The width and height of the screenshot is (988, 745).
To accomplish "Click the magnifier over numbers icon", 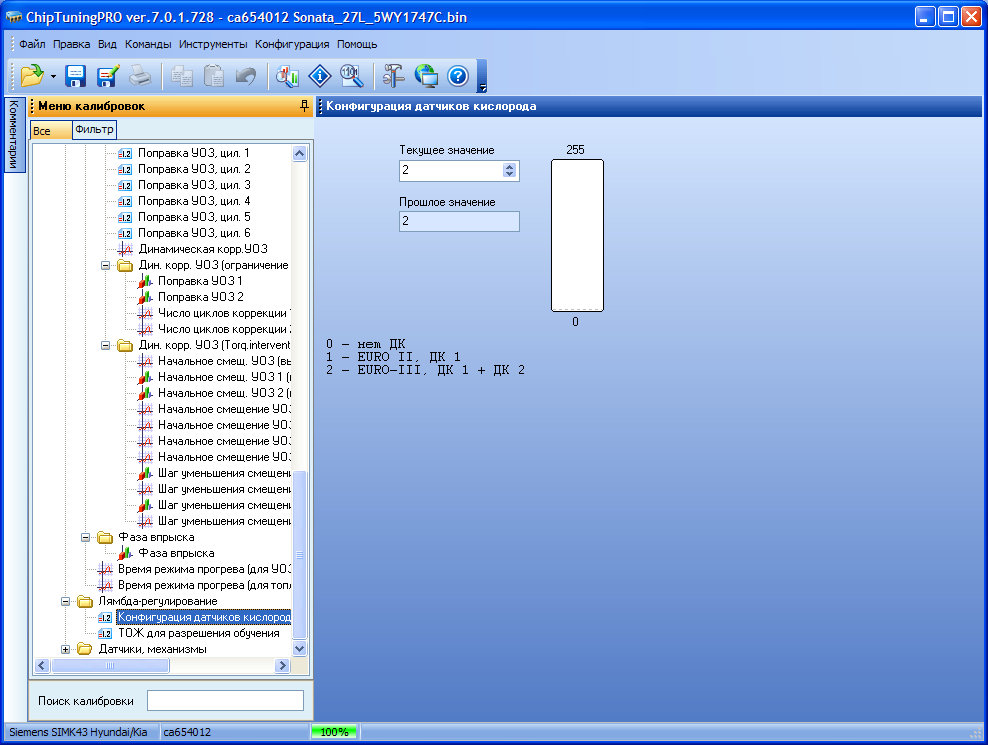I will [x=350, y=76].
